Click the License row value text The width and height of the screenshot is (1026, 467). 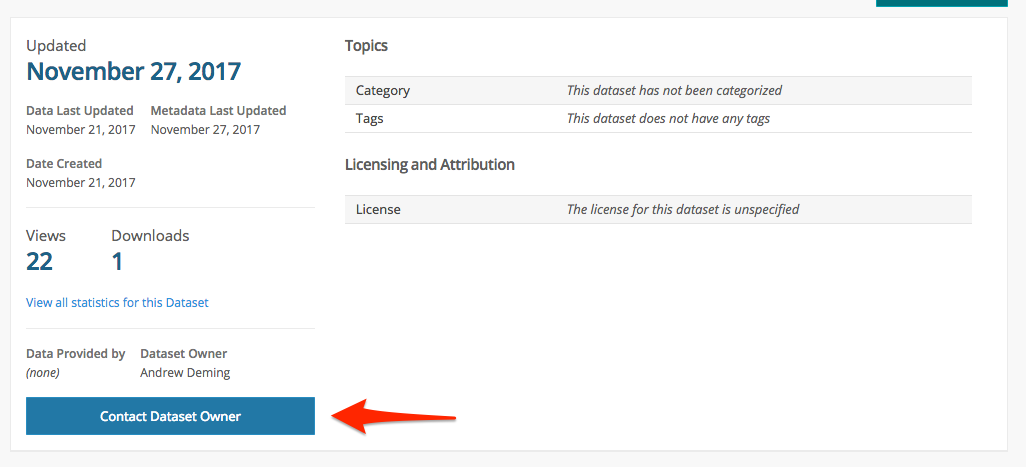(x=683, y=210)
